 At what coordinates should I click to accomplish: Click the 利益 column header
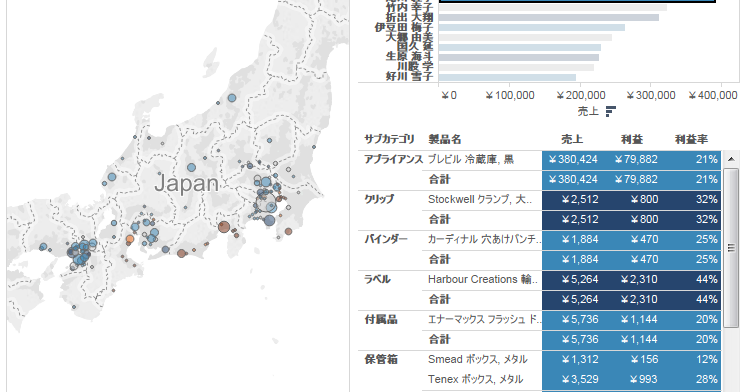tap(632, 139)
